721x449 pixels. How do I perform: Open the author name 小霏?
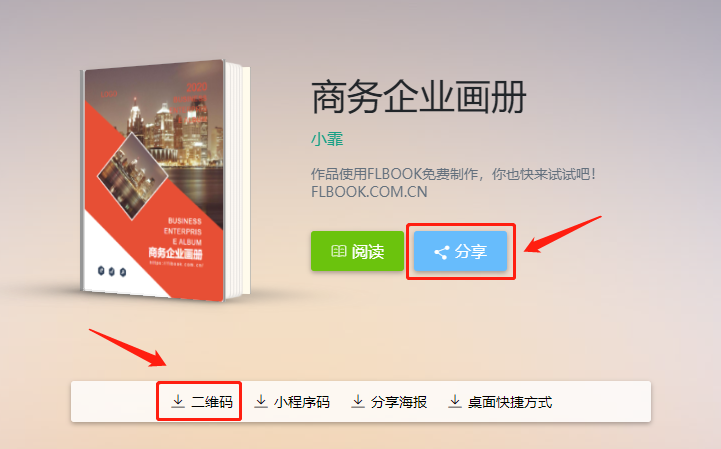pos(327,139)
